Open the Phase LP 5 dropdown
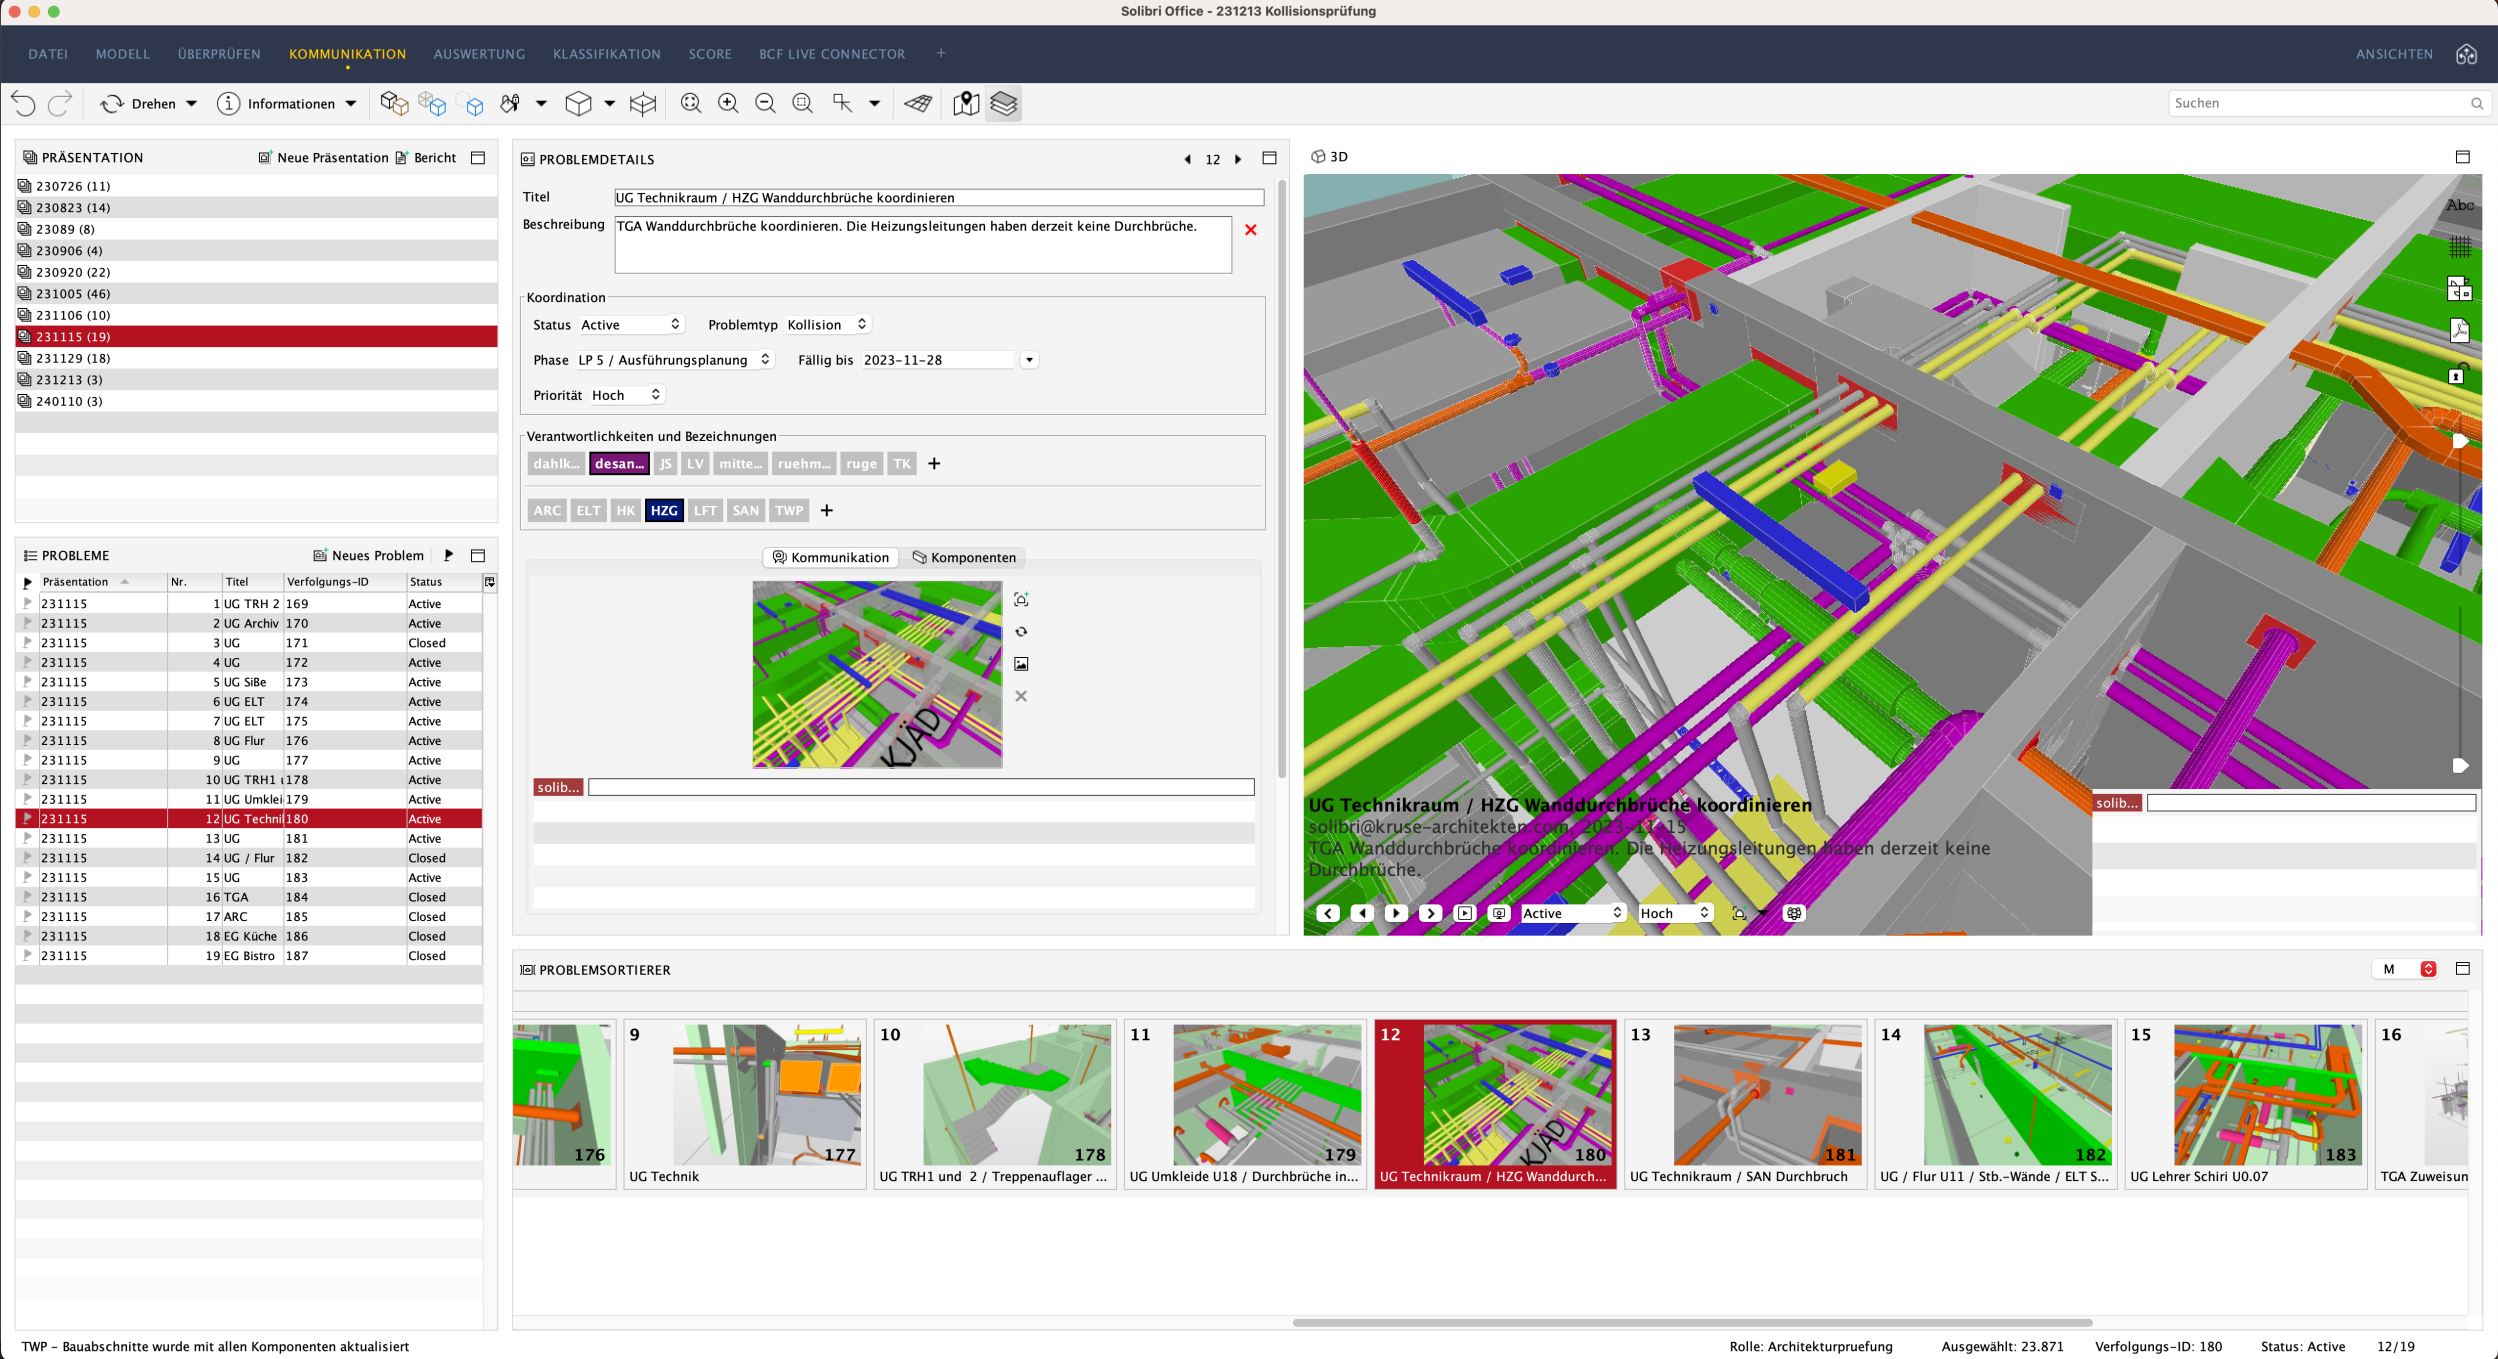Viewport: 2498px width, 1359px height. click(674, 360)
